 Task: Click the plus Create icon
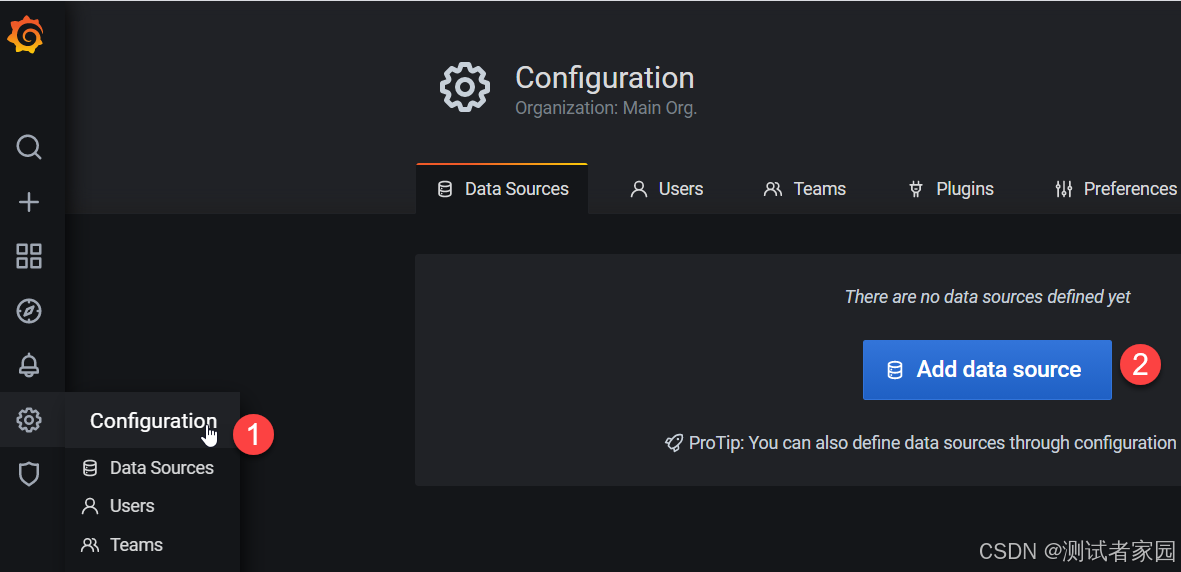29,202
